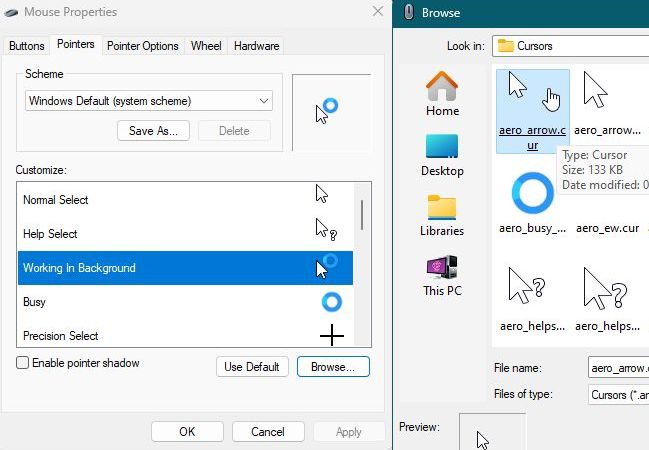Select the larger second aero_helps... cursor file
The width and height of the screenshot is (649, 450).
point(607,299)
